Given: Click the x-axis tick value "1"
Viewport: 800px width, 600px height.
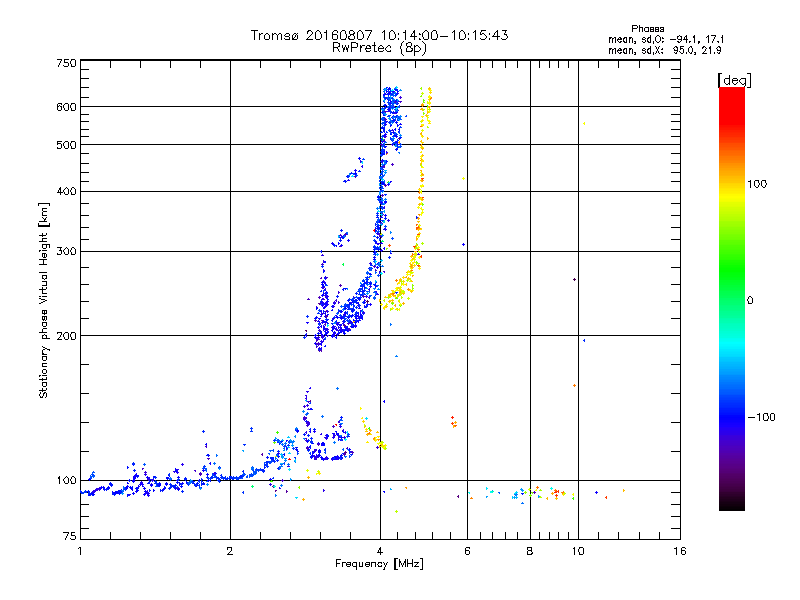Looking at the screenshot, I should pyautogui.click(x=80, y=551).
